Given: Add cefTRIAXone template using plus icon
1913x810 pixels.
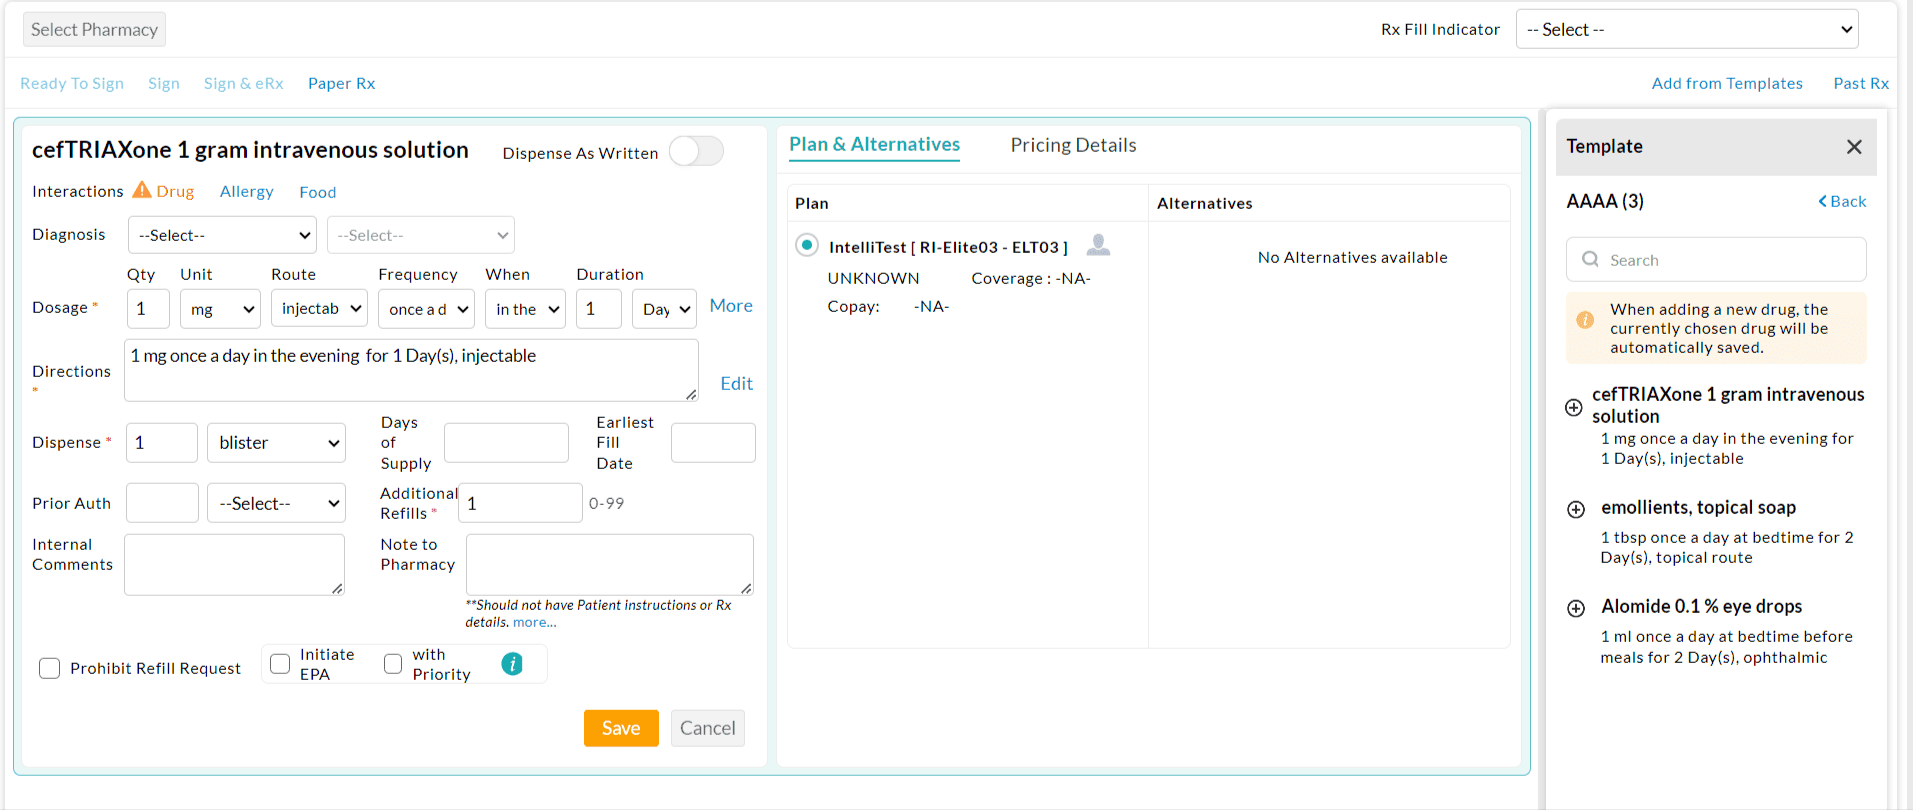Looking at the screenshot, I should 1574,407.
